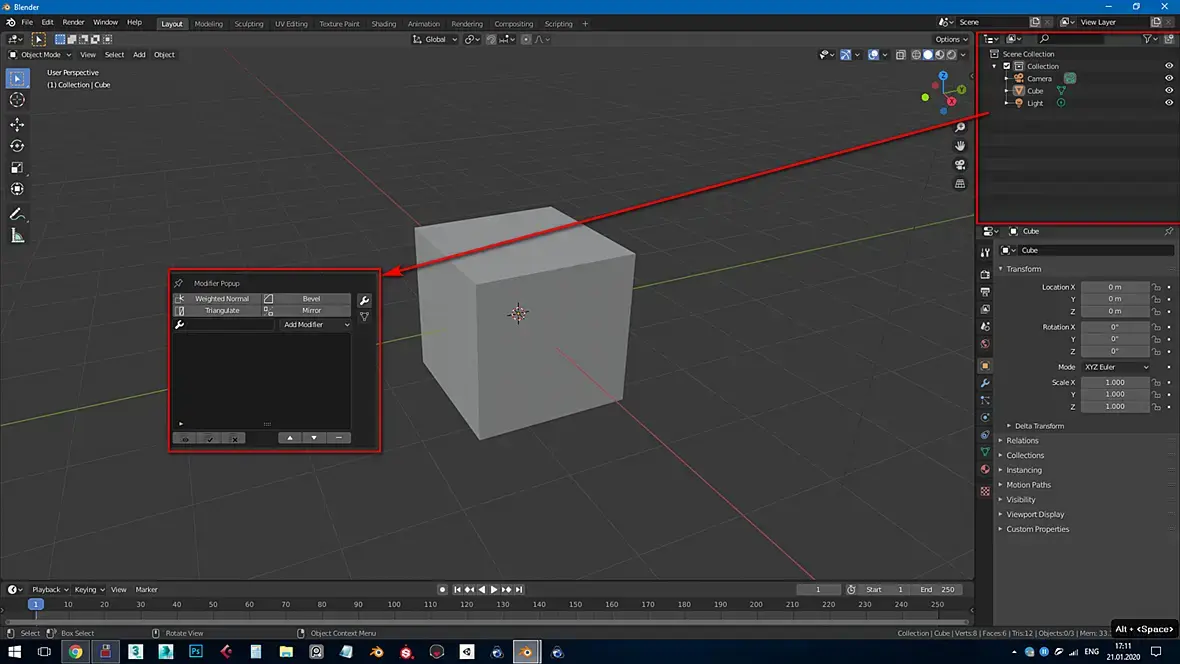This screenshot has width=1180, height=664.
Task: Click the Bevel modifier button
Action: click(x=311, y=299)
